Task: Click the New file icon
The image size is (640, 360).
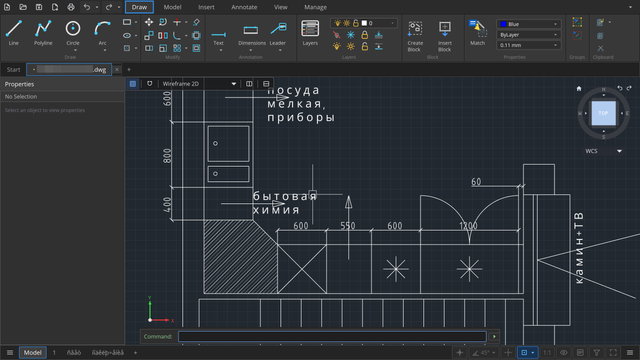Action: (7, 7)
